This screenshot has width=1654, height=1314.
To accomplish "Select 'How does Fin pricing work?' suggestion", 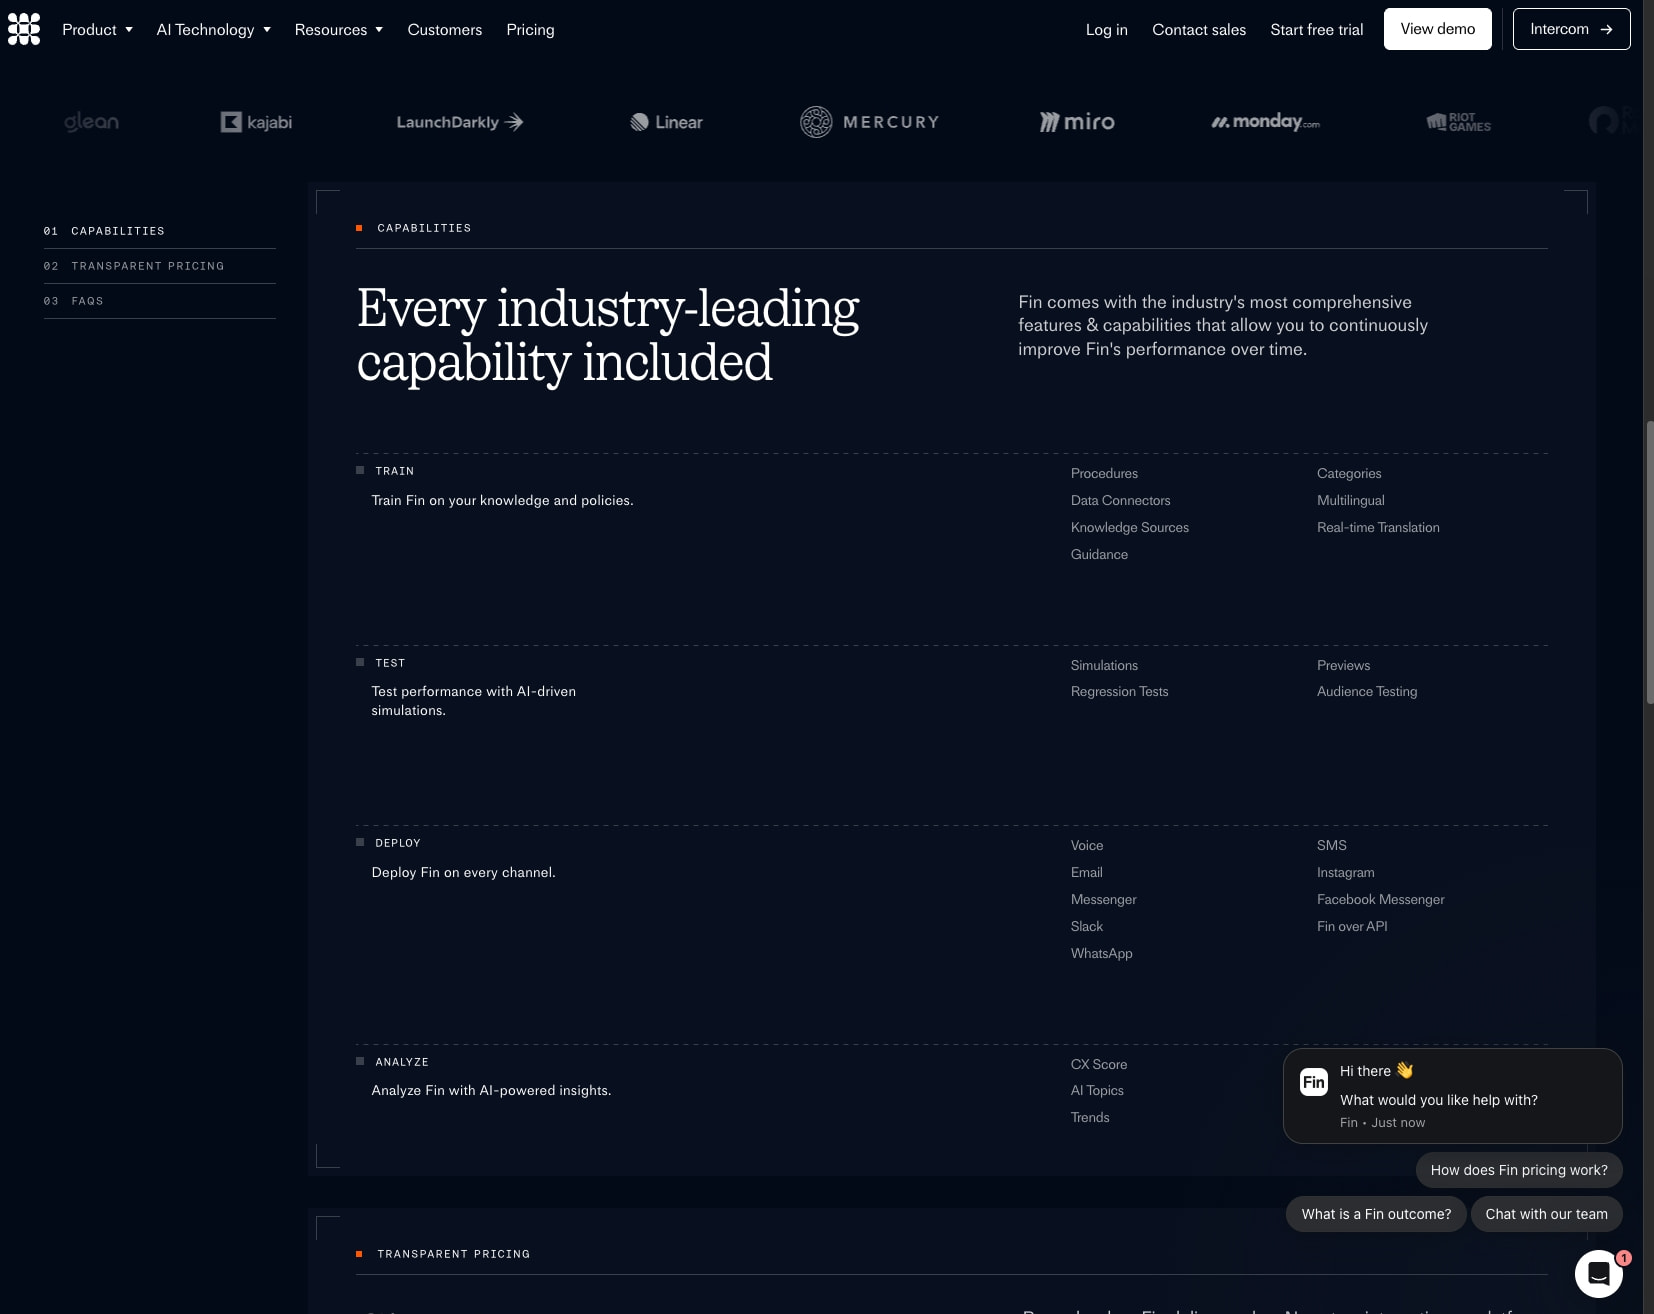I will tap(1519, 1170).
